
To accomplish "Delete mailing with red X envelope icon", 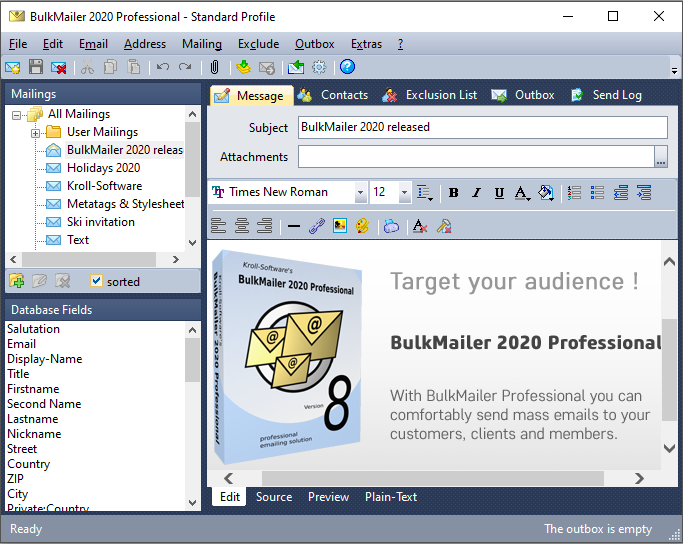I will (59, 68).
